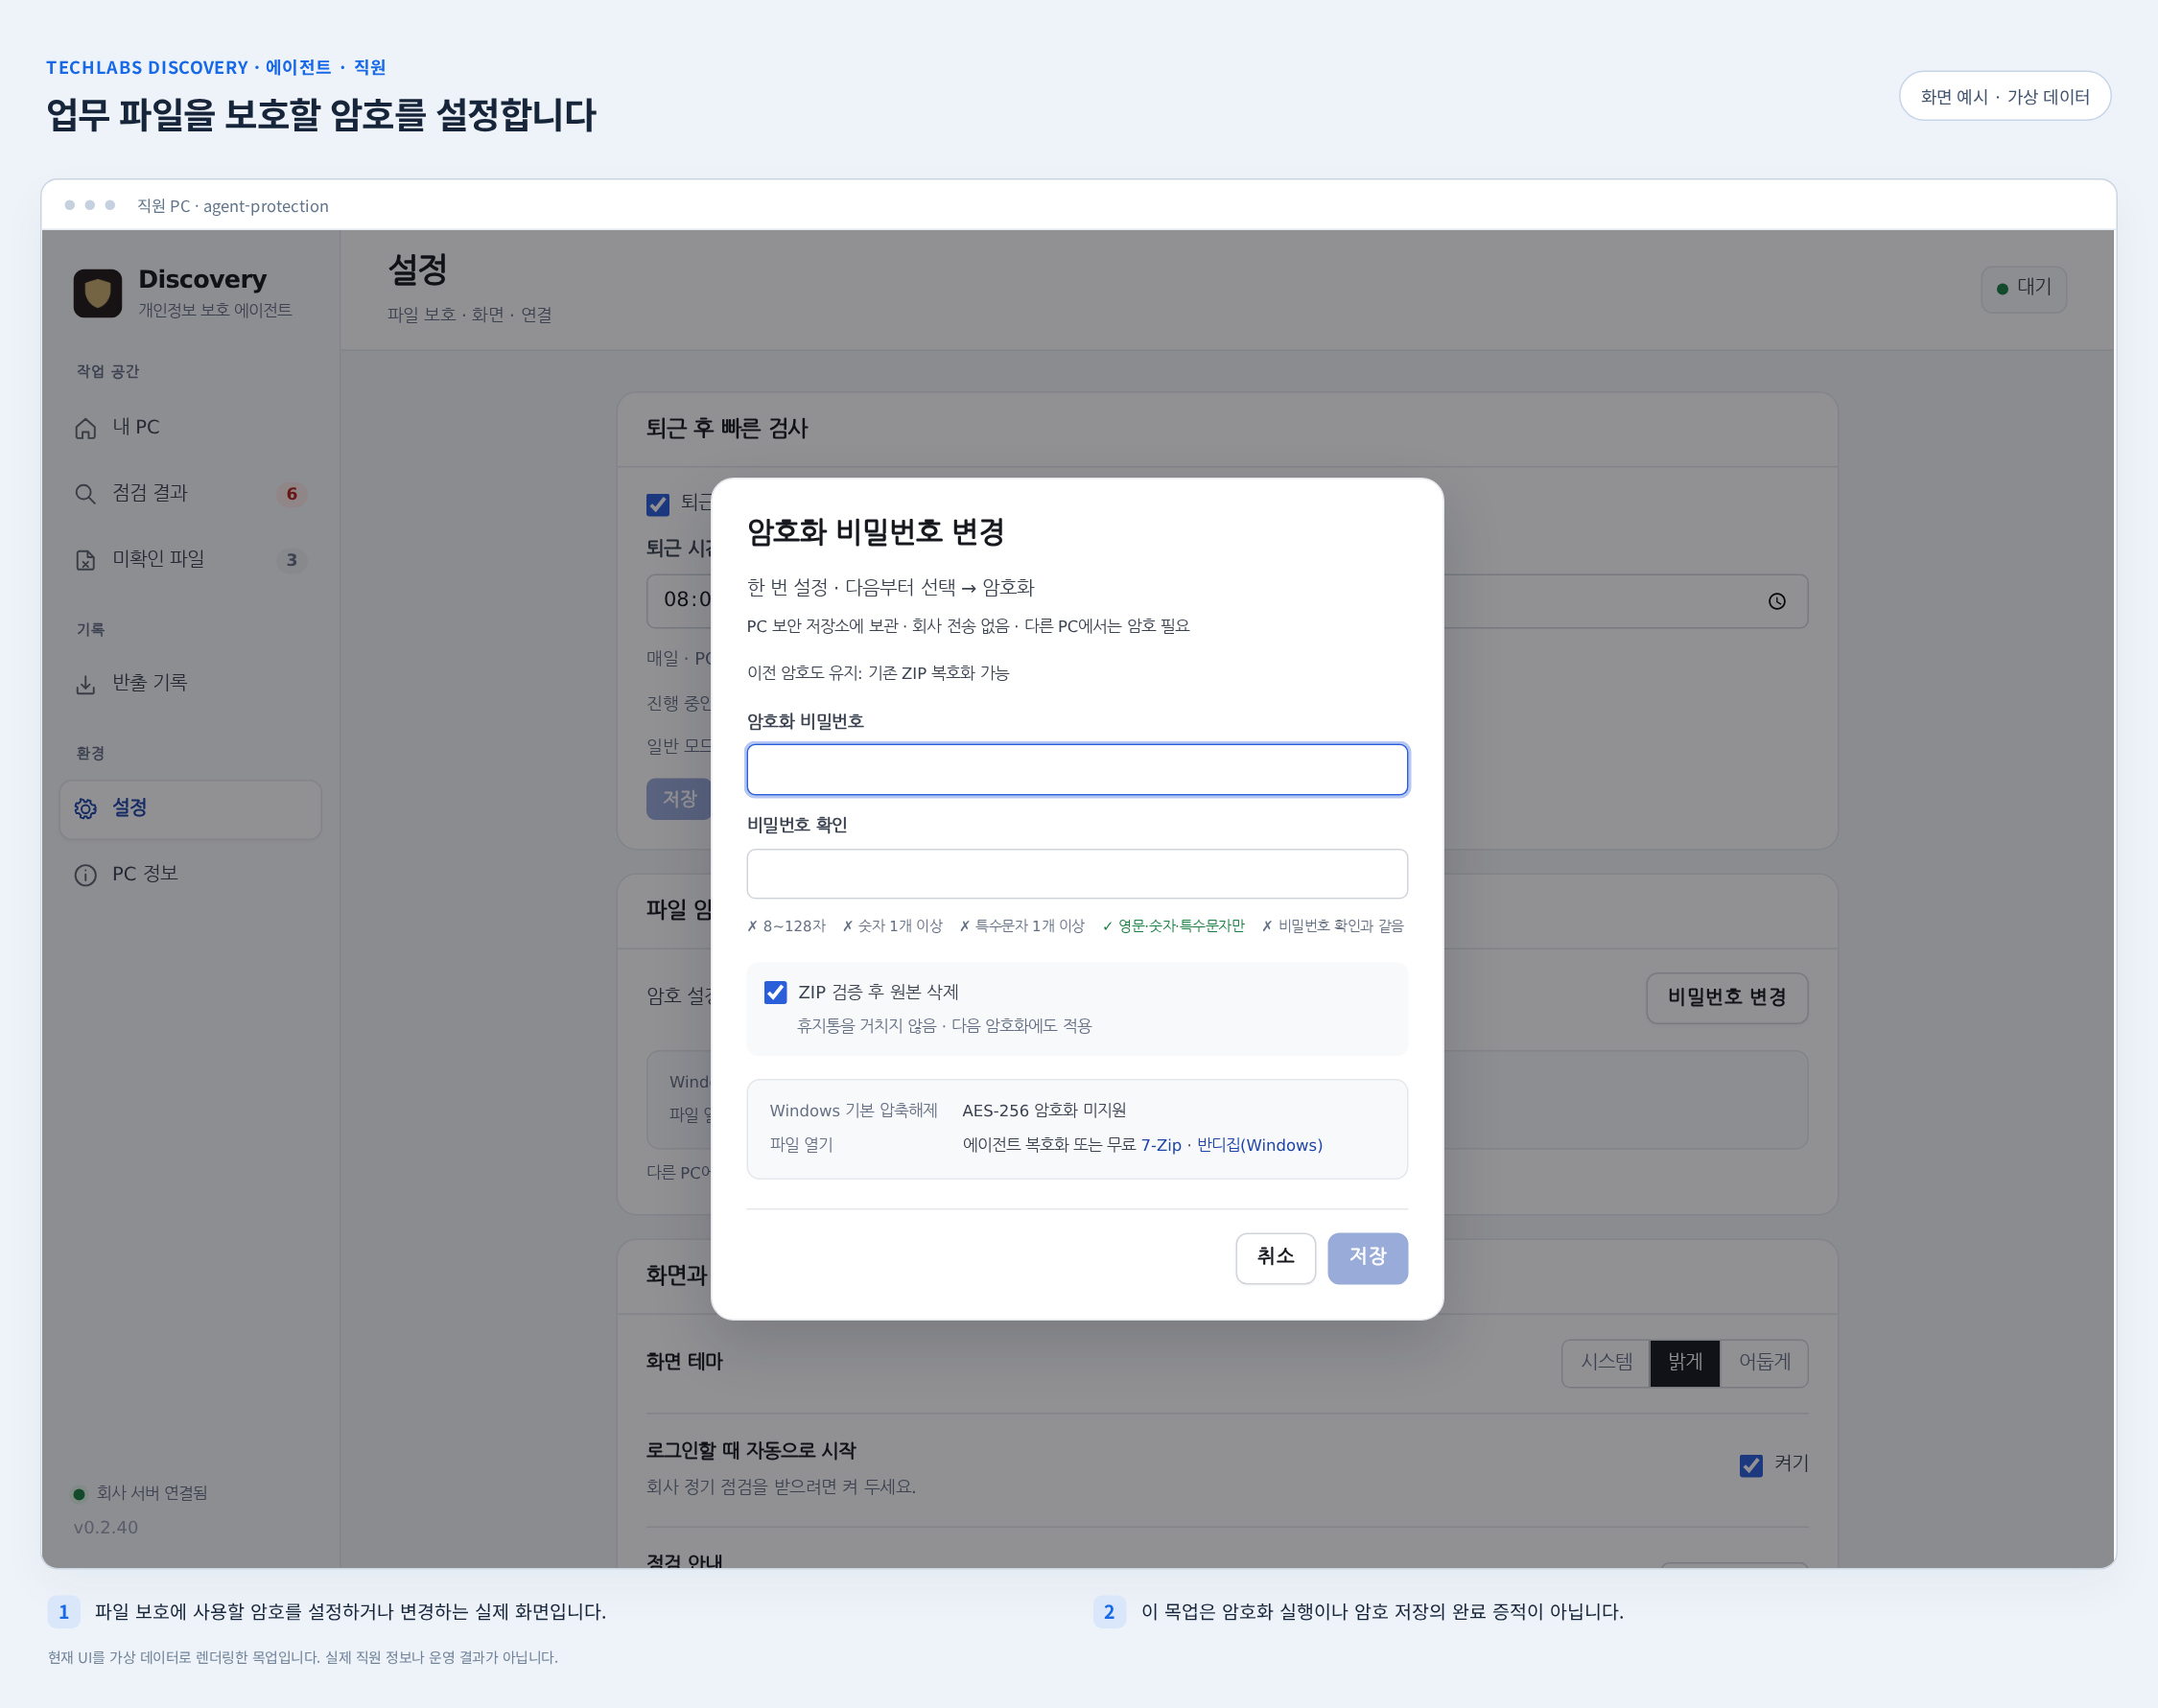Select 시스템 theme option
Screen dimensions: 2158x1708
click(x=1606, y=1362)
